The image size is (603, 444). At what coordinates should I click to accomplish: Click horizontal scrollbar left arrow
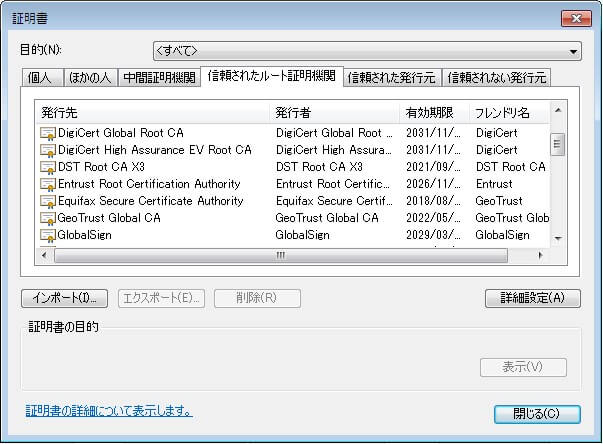(44, 256)
